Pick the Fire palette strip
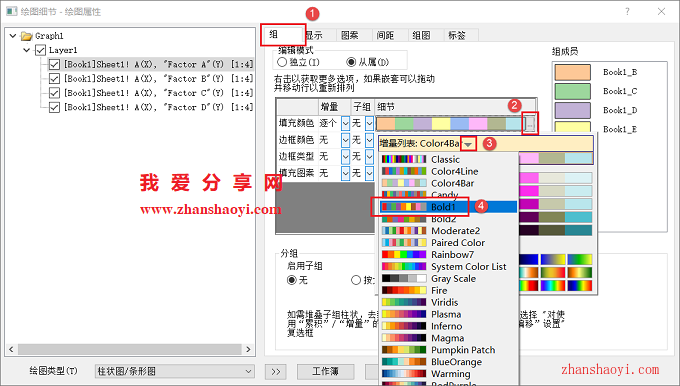The image size is (680, 386). [404, 291]
